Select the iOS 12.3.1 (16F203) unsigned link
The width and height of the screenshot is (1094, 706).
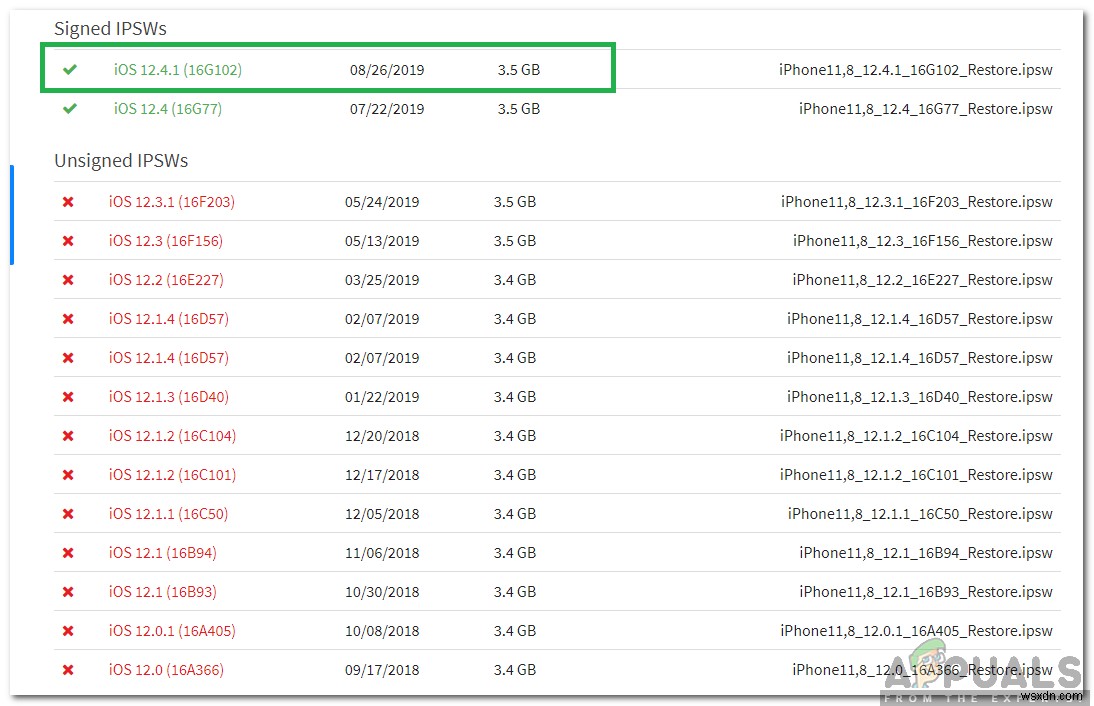171,202
